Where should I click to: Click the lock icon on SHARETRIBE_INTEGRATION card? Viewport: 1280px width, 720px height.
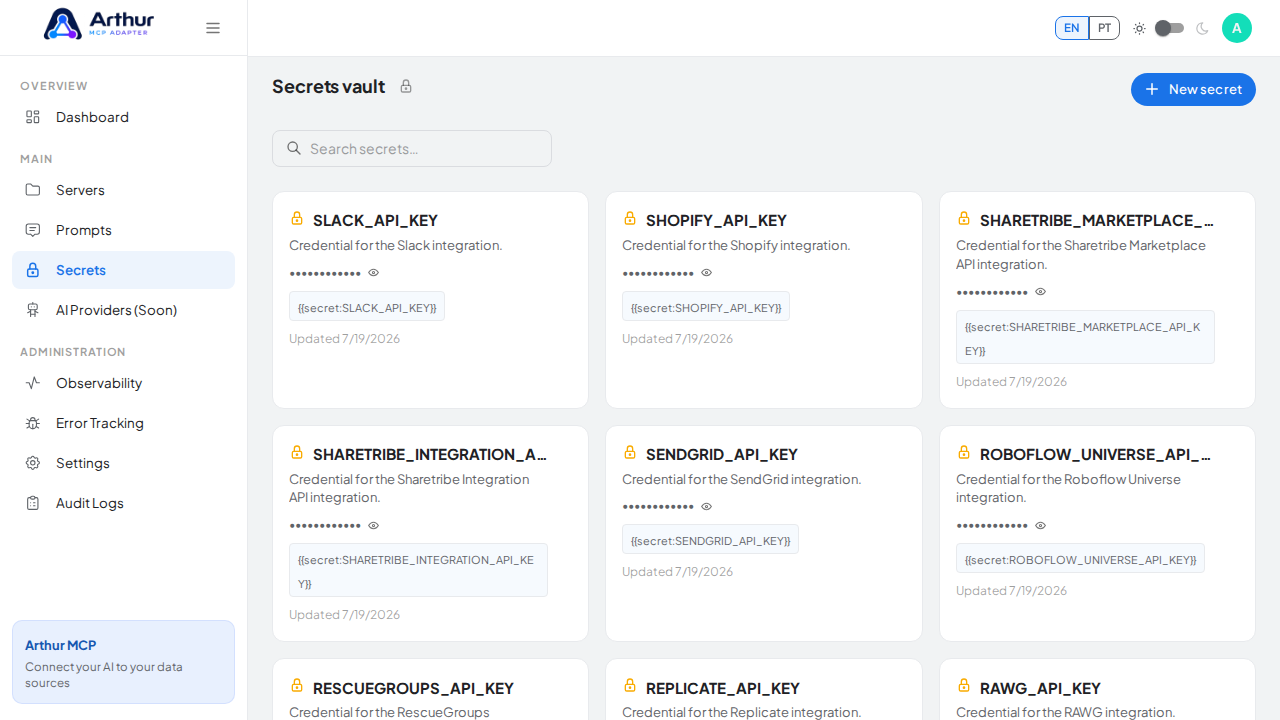(x=297, y=452)
